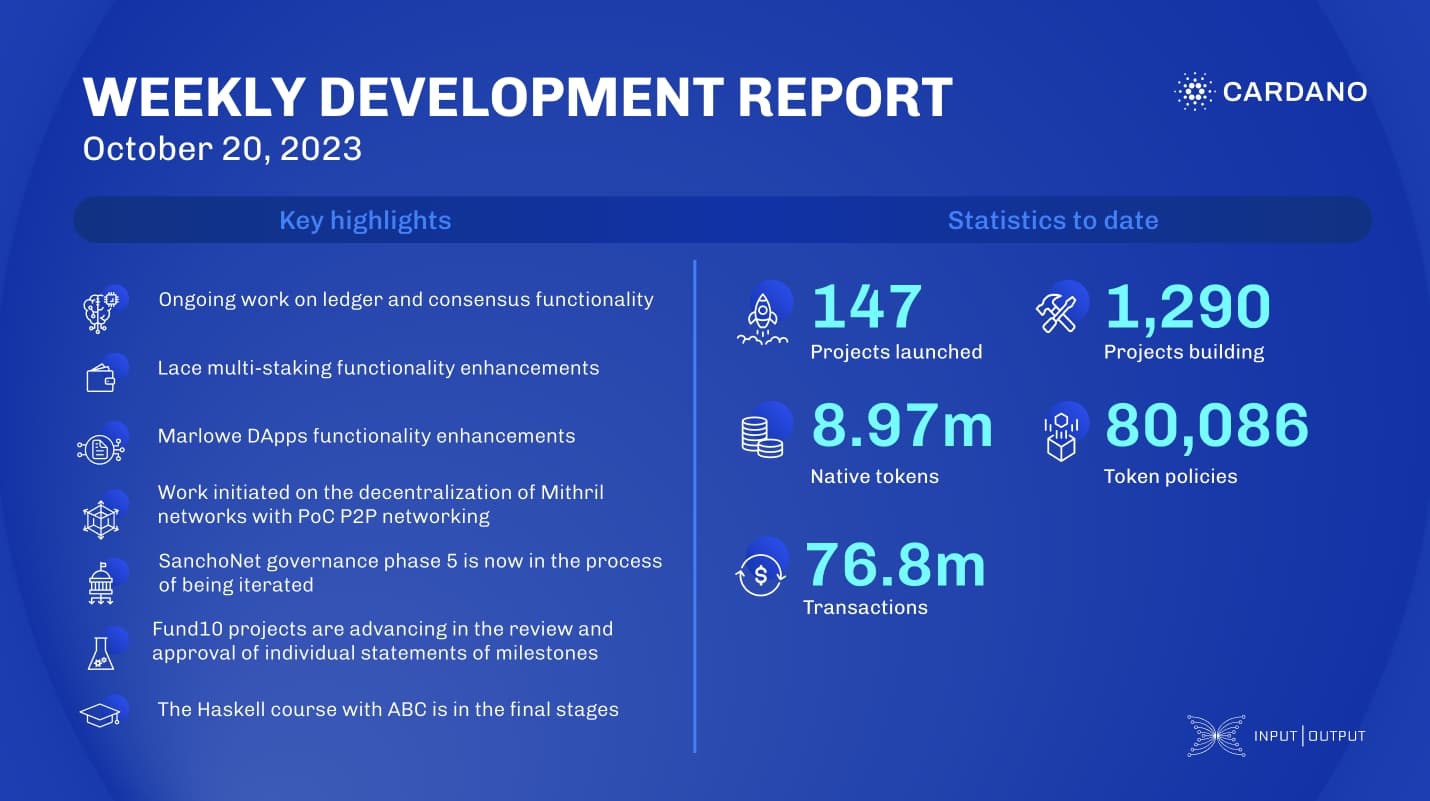
Task: Click the date October 20, 2023
Action: [x=222, y=149]
